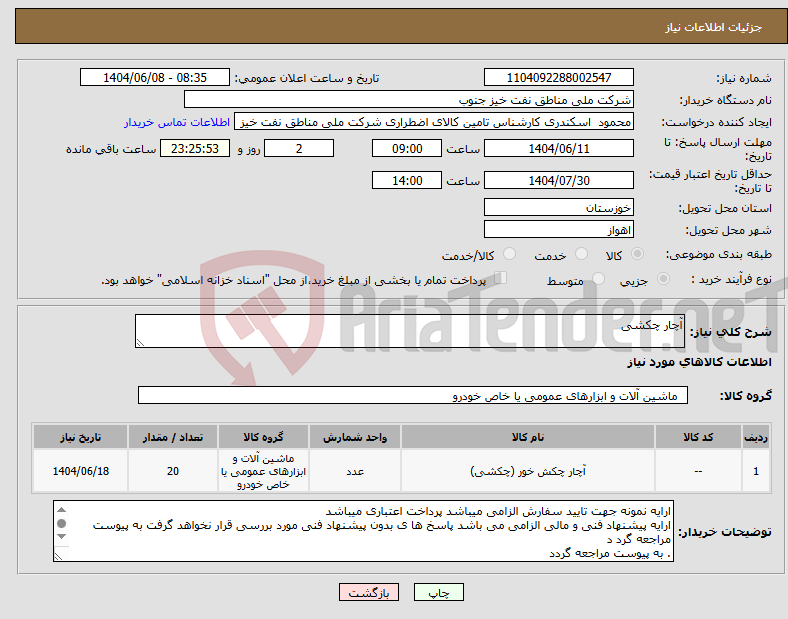Click the buyer organization name field
The height and width of the screenshot is (619, 788).
(409, 99)
